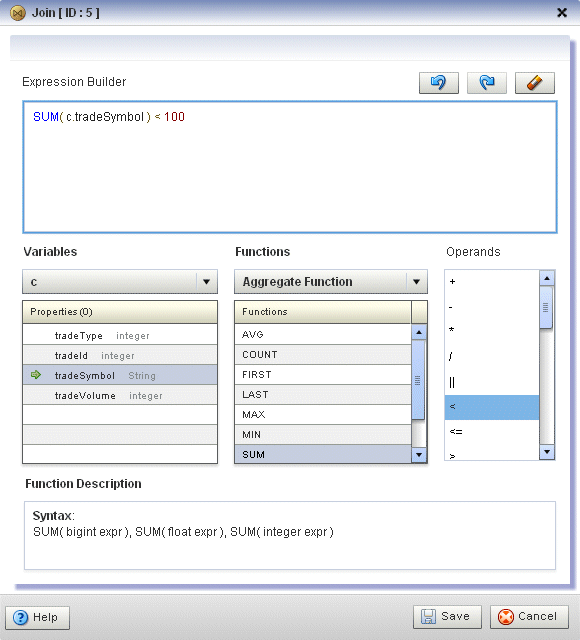The image size is (580, 640).
Task: Insert the minus operand
Action: pyautogui.click(x=491, y=307)
